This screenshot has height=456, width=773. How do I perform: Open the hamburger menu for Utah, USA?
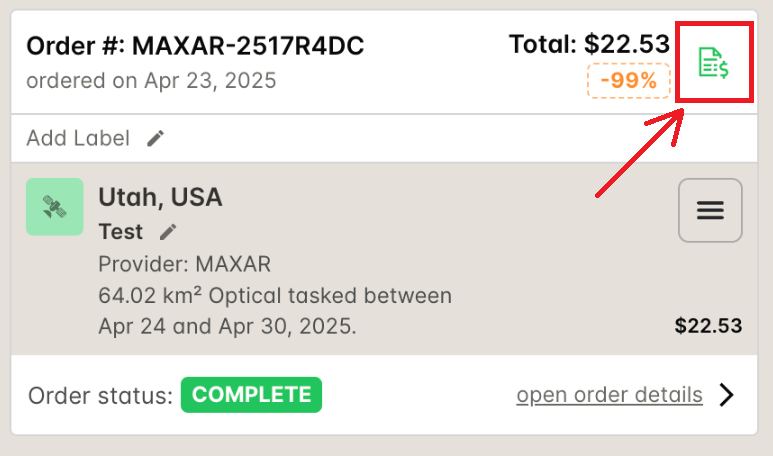pyautogui.click(x=710, y=210)
